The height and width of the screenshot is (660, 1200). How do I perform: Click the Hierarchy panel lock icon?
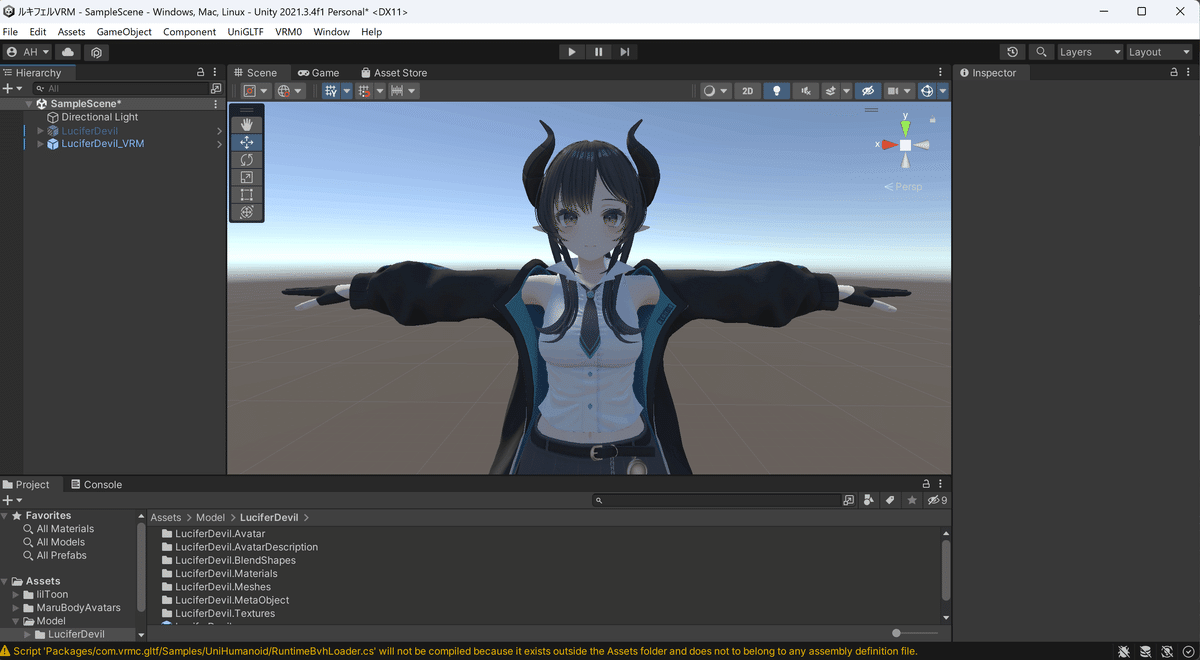(x=201, y=73)
